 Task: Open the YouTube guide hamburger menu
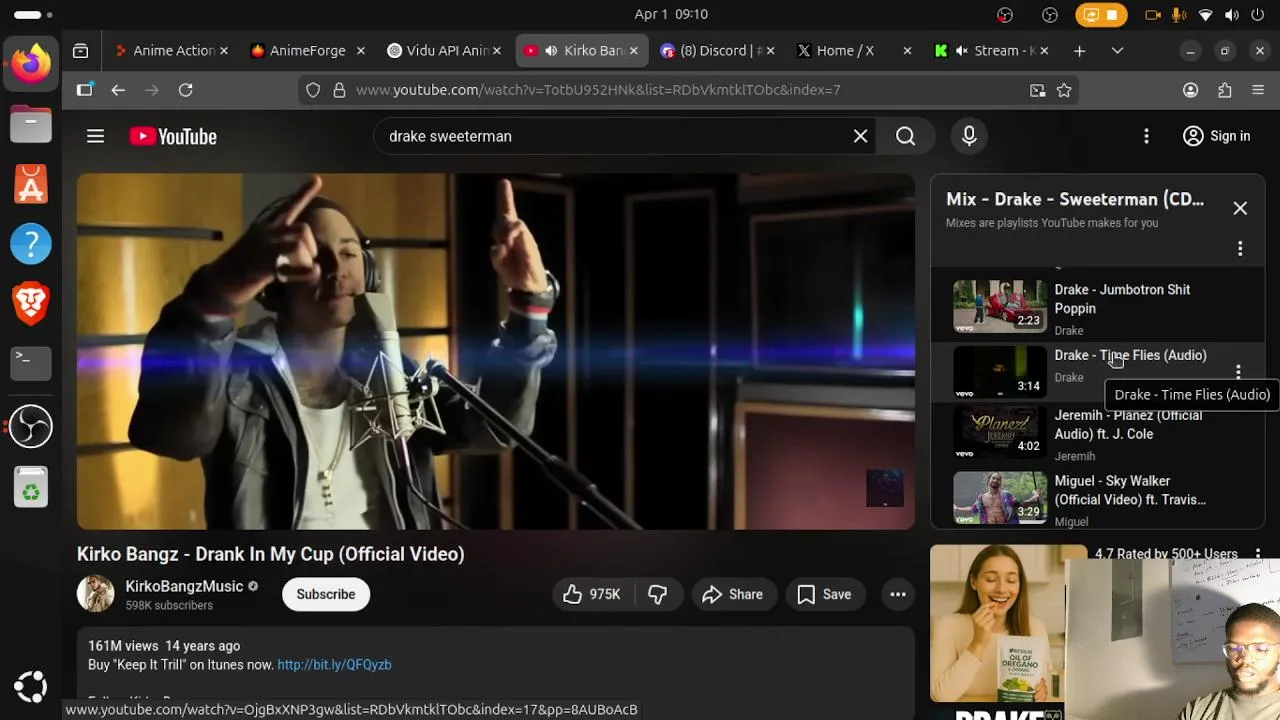tap(95, 136)
